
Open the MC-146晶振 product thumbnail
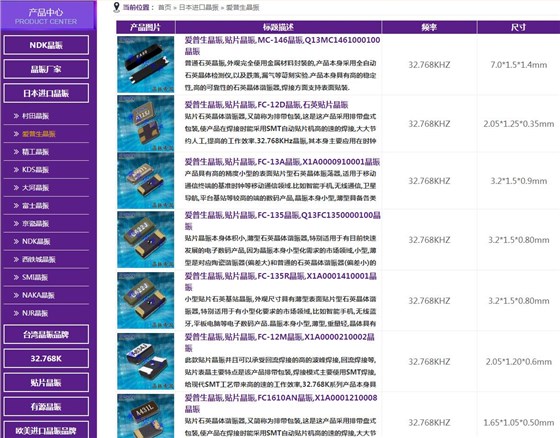146,64
